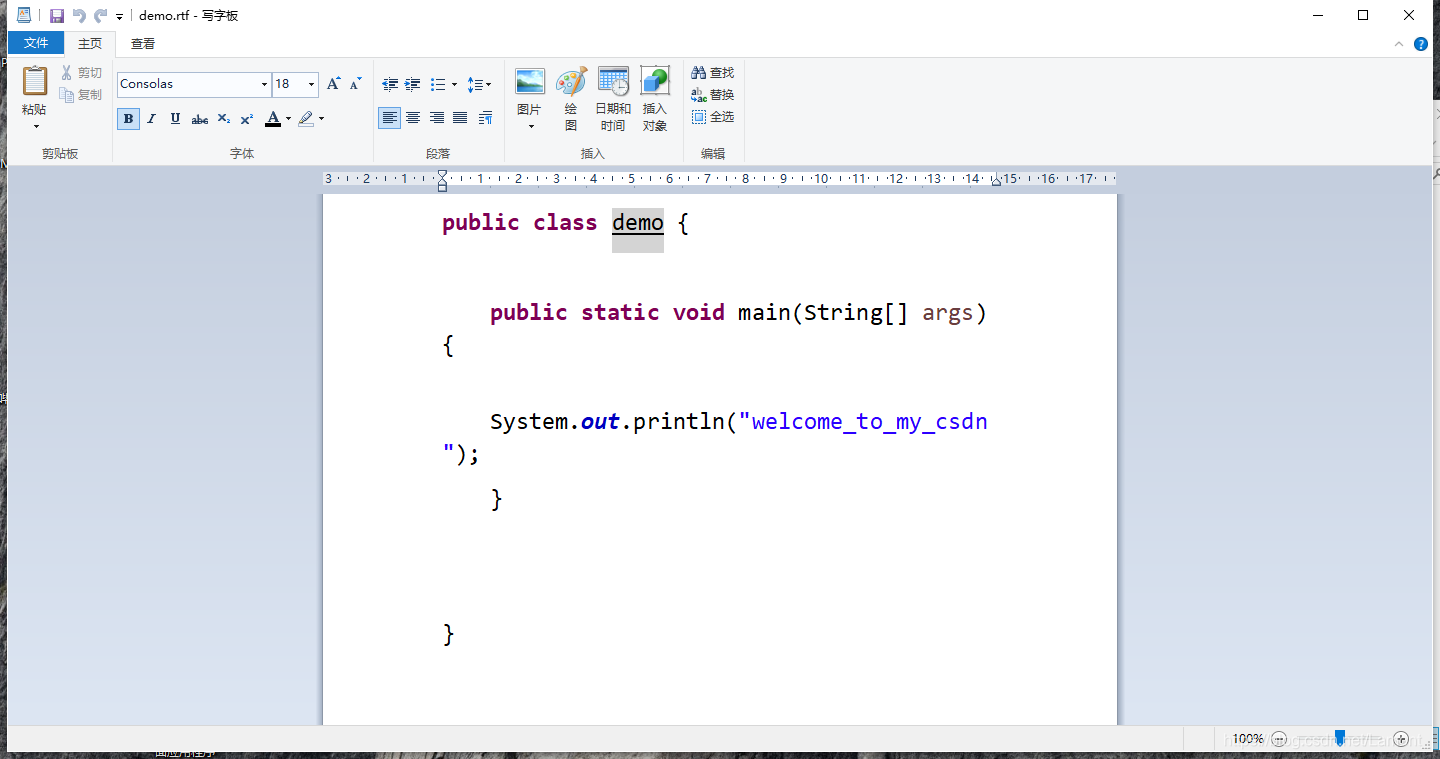The image size is (1440, 759).
Task: Save the document from quick access toolbar
Action: [x=57, y=16]
